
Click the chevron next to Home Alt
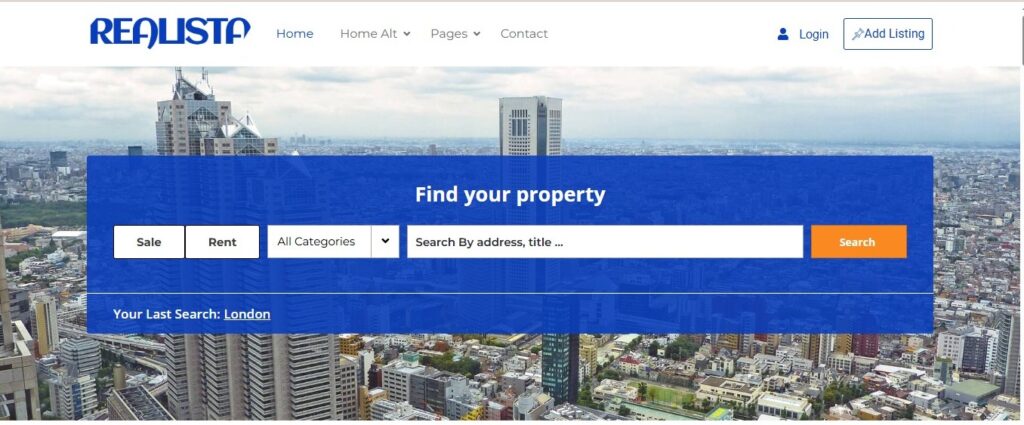point(406,34)
